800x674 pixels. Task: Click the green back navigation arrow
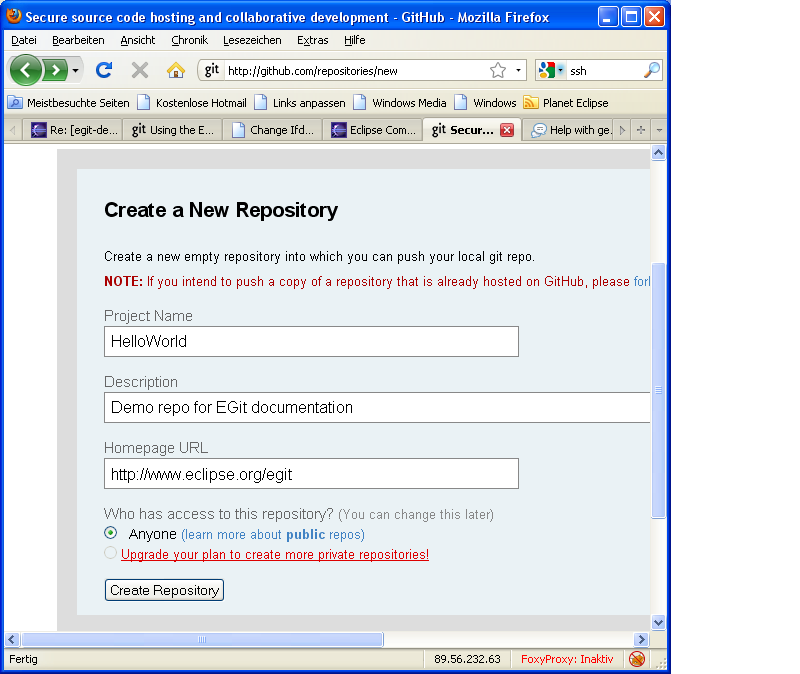pyautogui.click(x=26, y=70)
